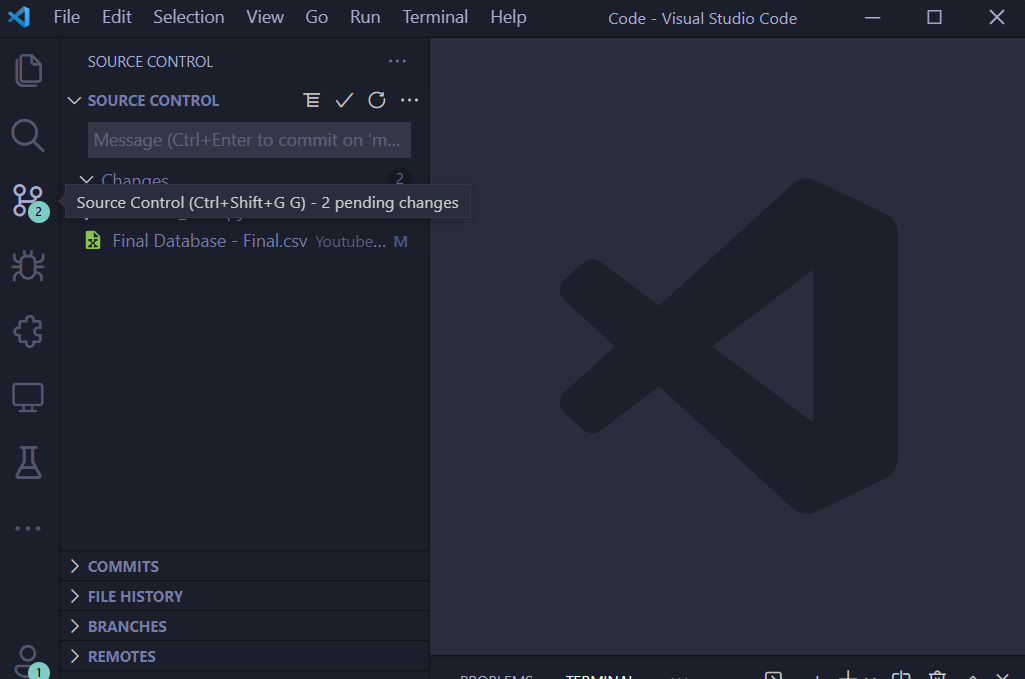Open the Edit menu
The width and height of the screenshot is (1025, 679).
pos(117,17)
